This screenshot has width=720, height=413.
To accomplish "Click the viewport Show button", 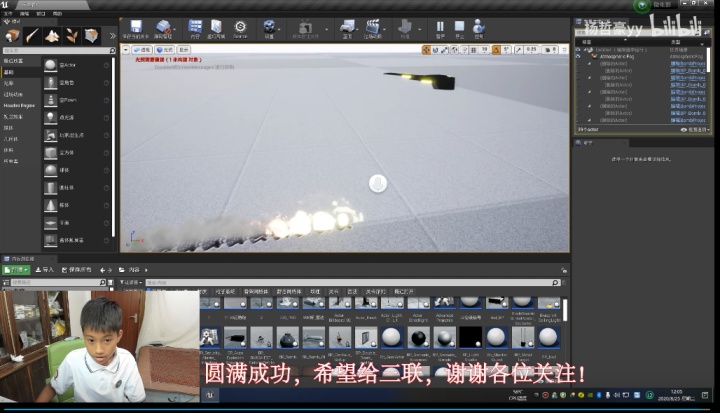I will tap(183, 50).
